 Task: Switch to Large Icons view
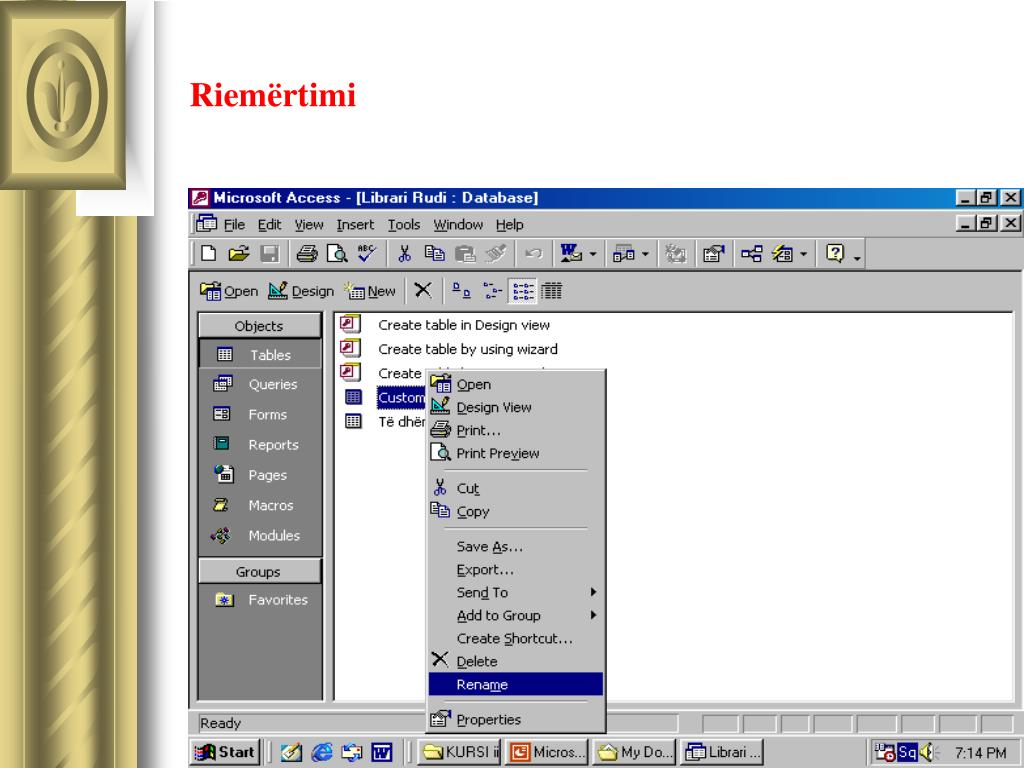462,291
